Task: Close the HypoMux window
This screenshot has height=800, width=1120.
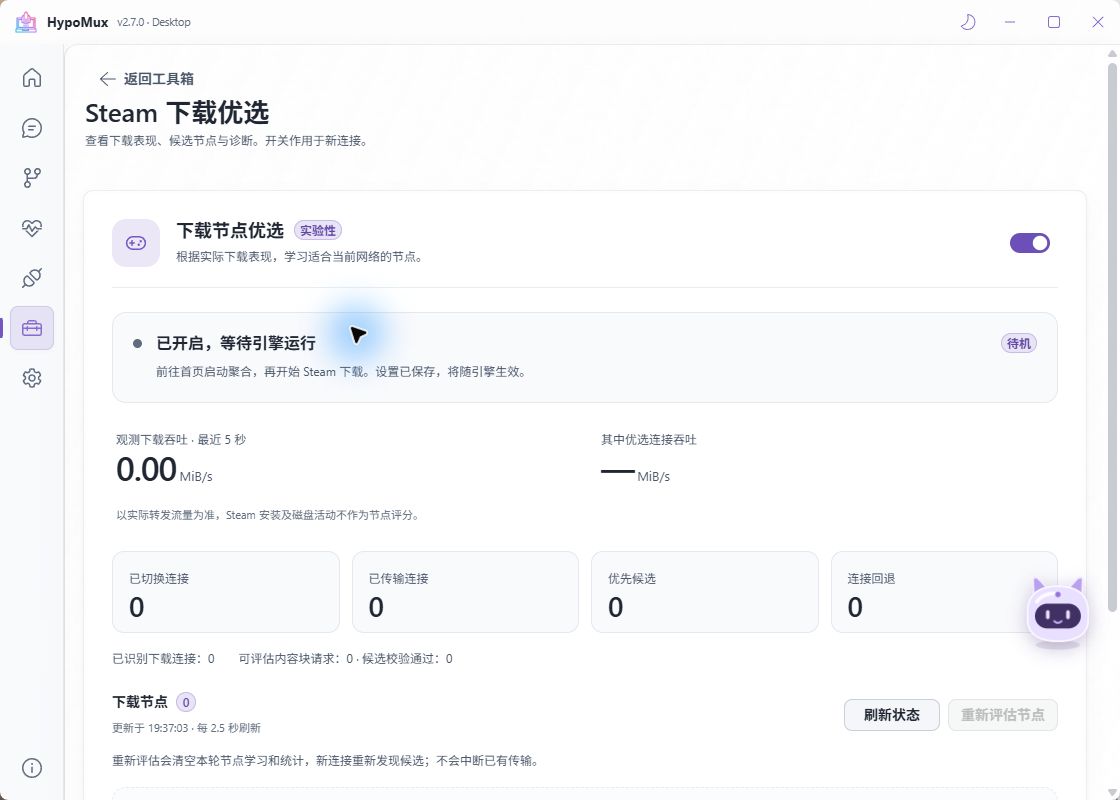Action: (x=1098, y=22)
